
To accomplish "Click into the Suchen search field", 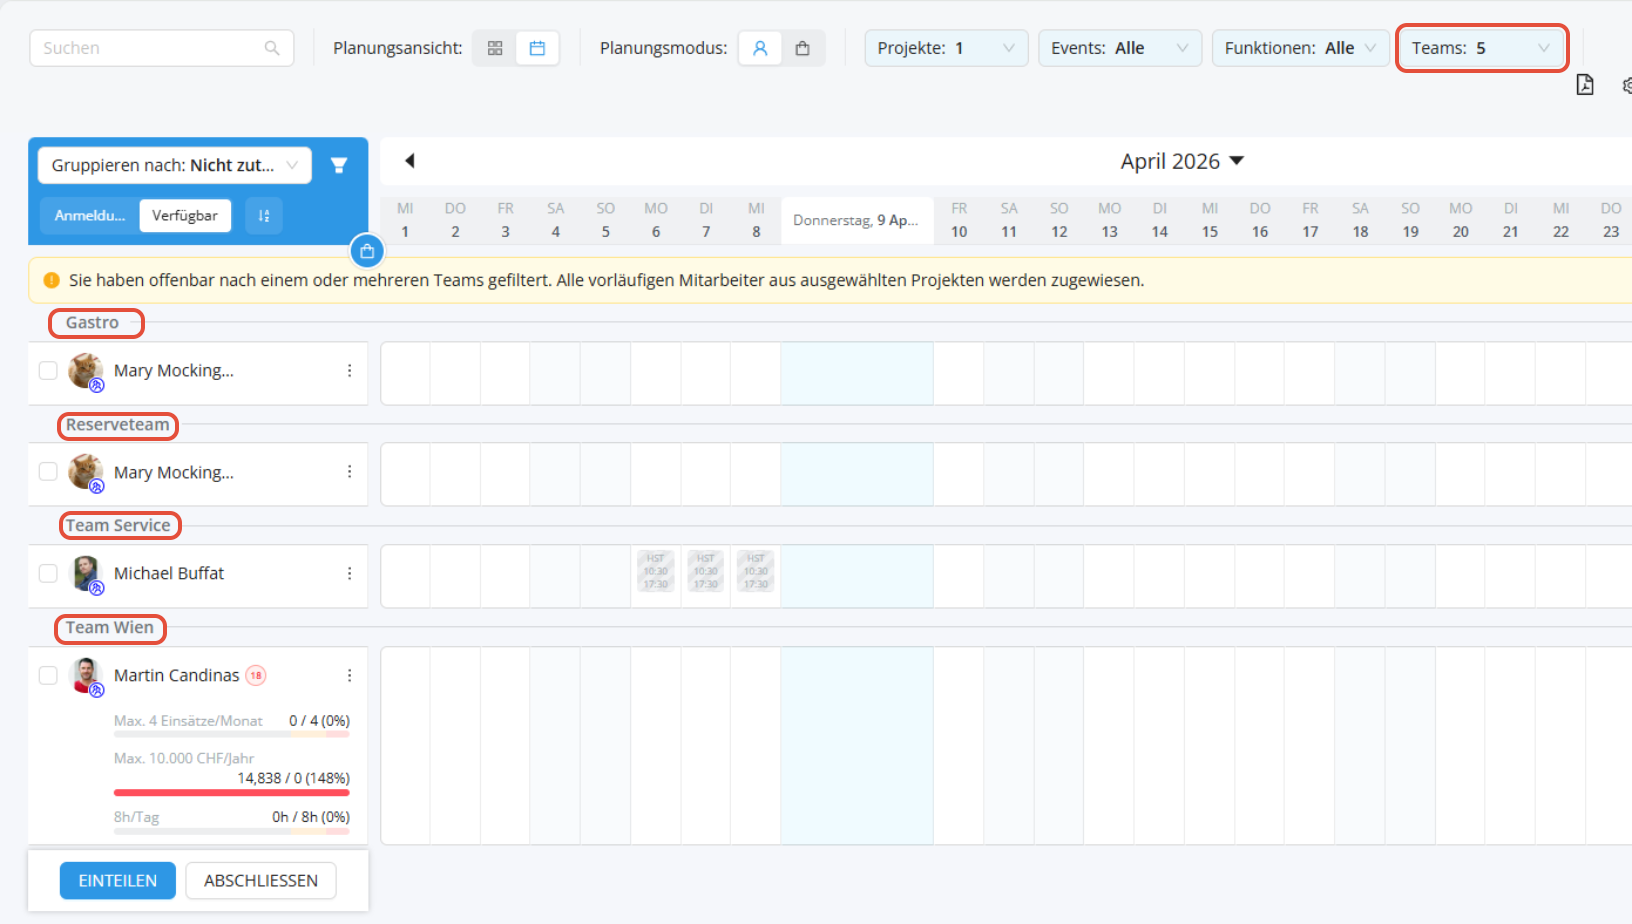I will (162, 48).
